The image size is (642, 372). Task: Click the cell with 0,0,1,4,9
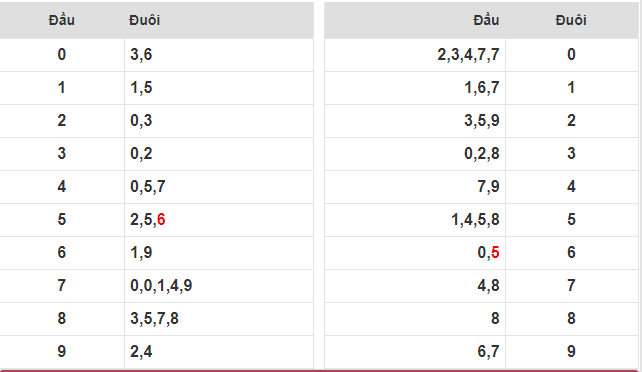tap(219, 286)
